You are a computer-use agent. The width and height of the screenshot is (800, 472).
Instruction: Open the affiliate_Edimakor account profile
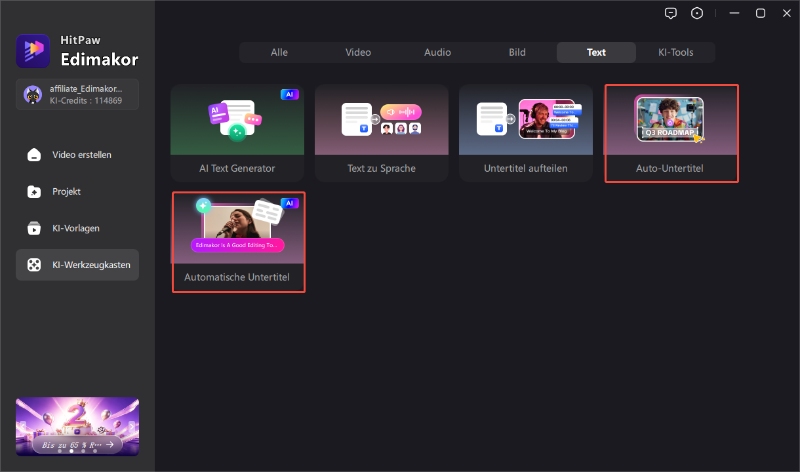77,94
